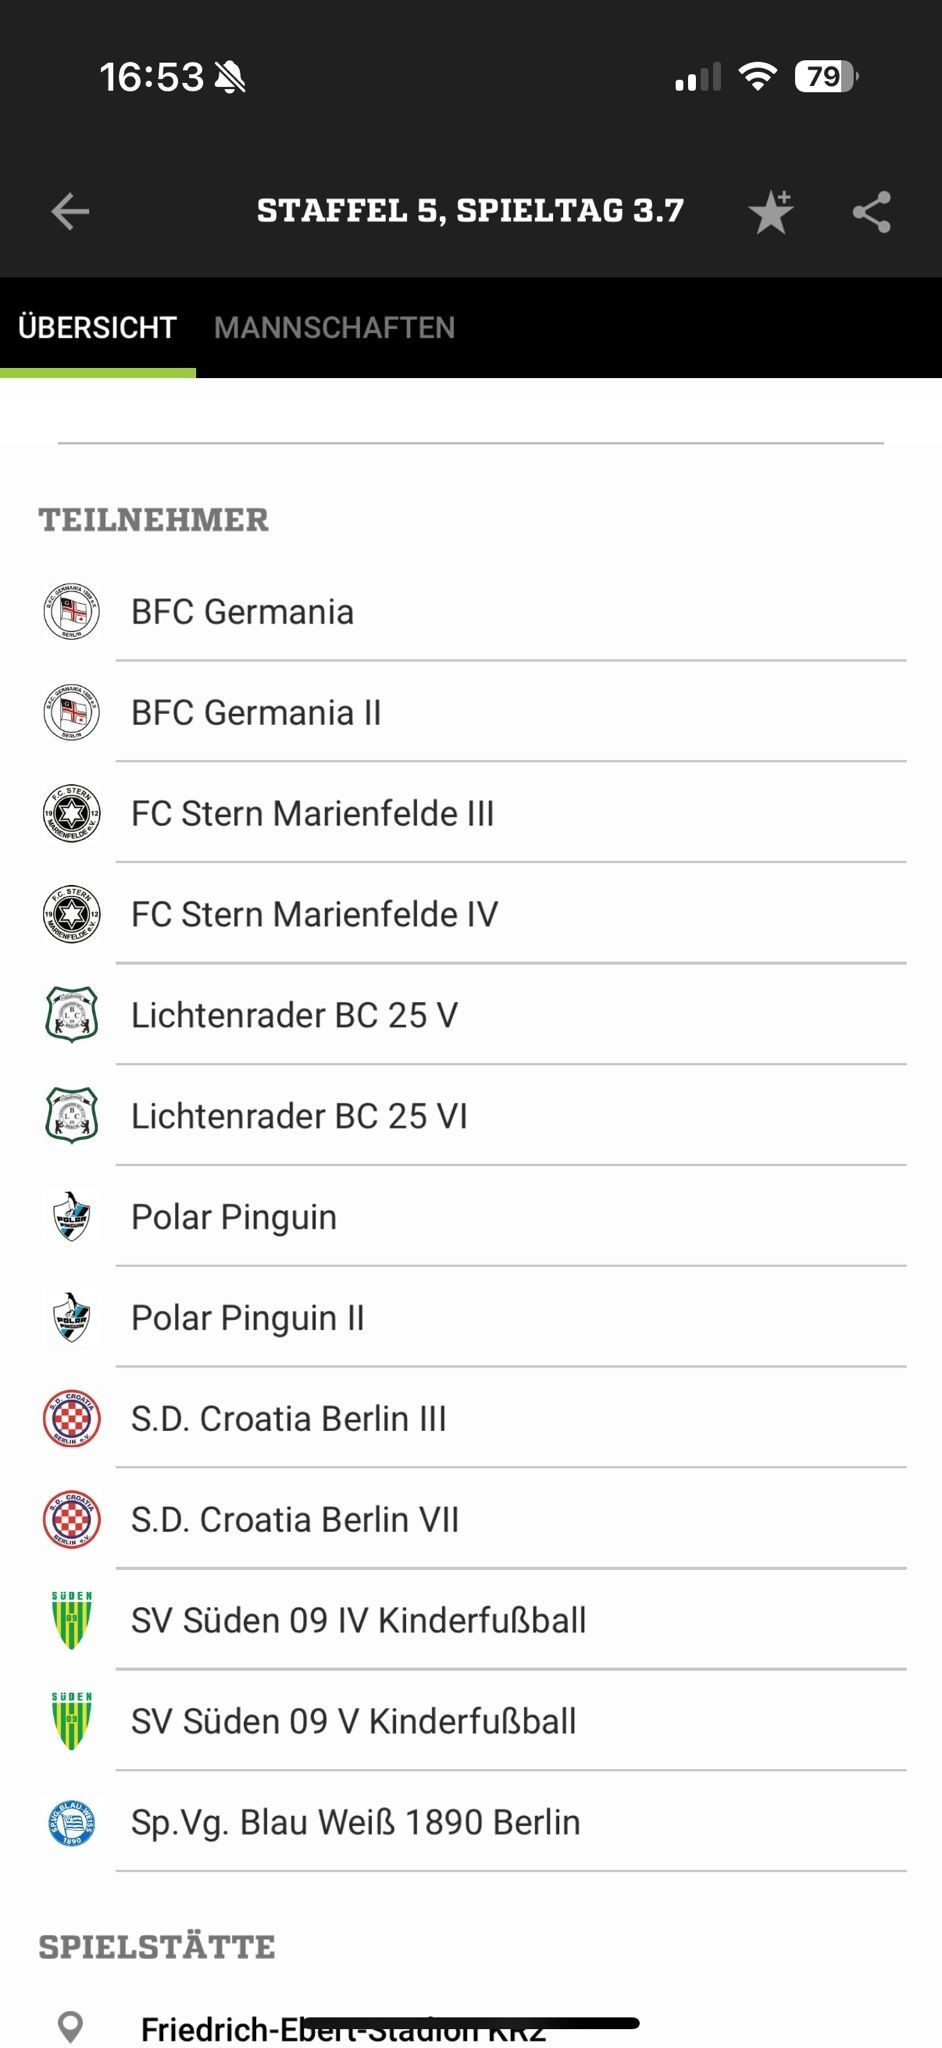Tap the back arrow icon
The height and width of the screenshot is (2048, 942).
tap(70, 211)
